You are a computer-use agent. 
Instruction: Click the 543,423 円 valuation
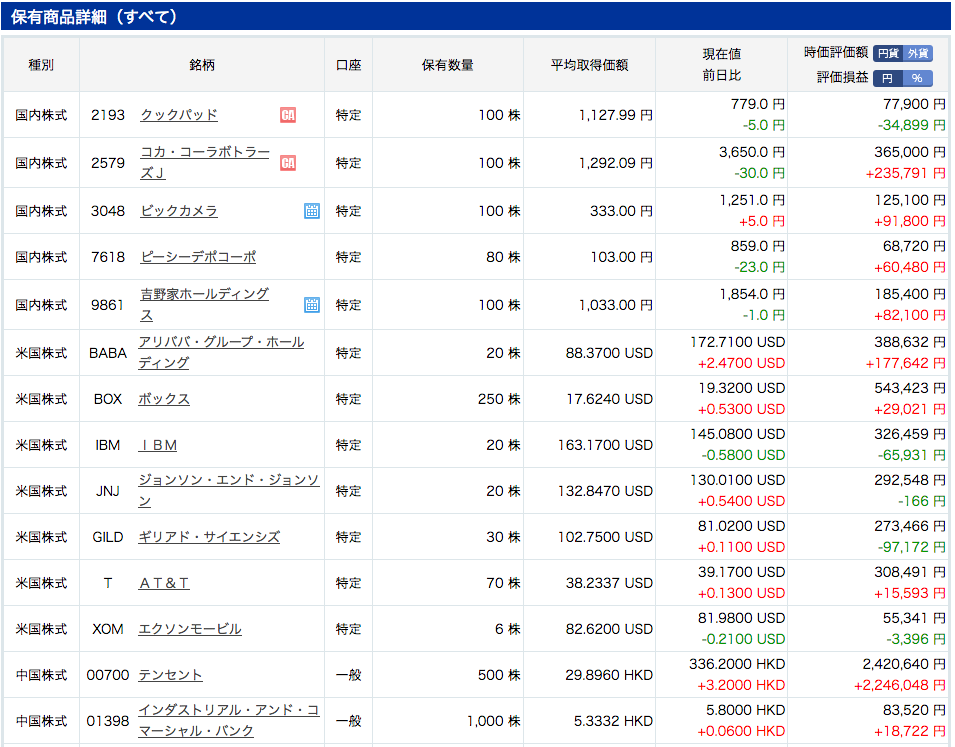(x=910, y=389)
